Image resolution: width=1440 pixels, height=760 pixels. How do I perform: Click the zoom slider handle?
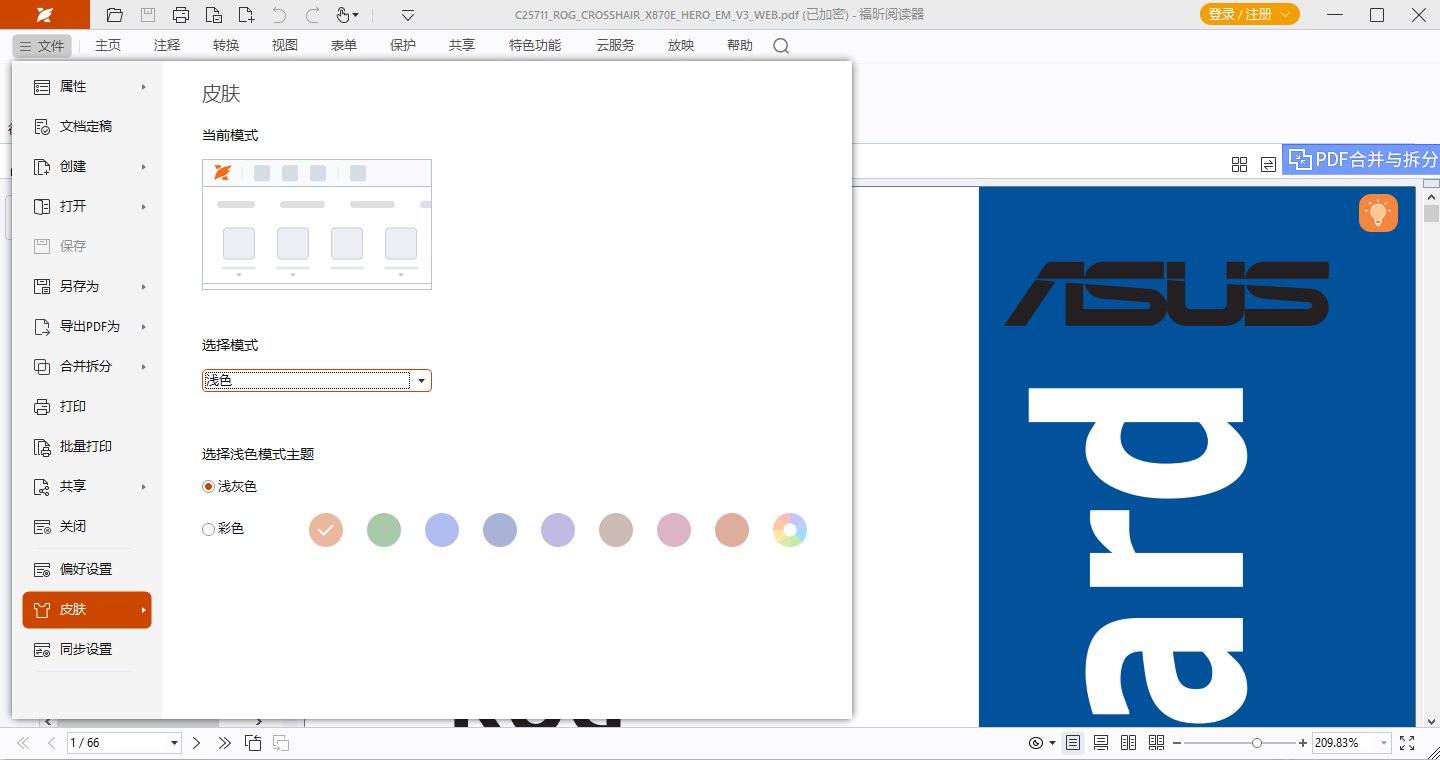coord(1257,743)
